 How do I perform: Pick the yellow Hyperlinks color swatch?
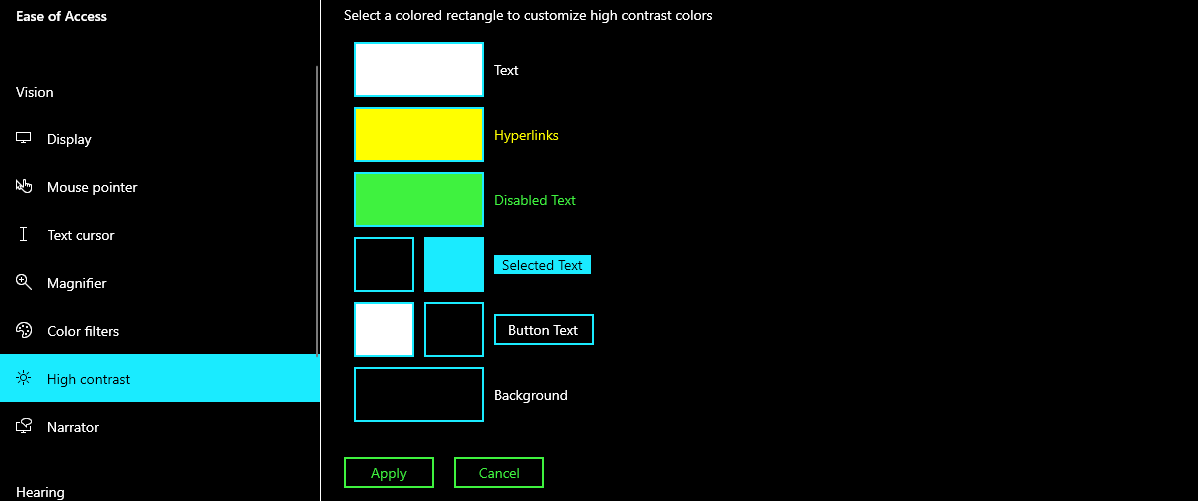[x=419, y=134]
